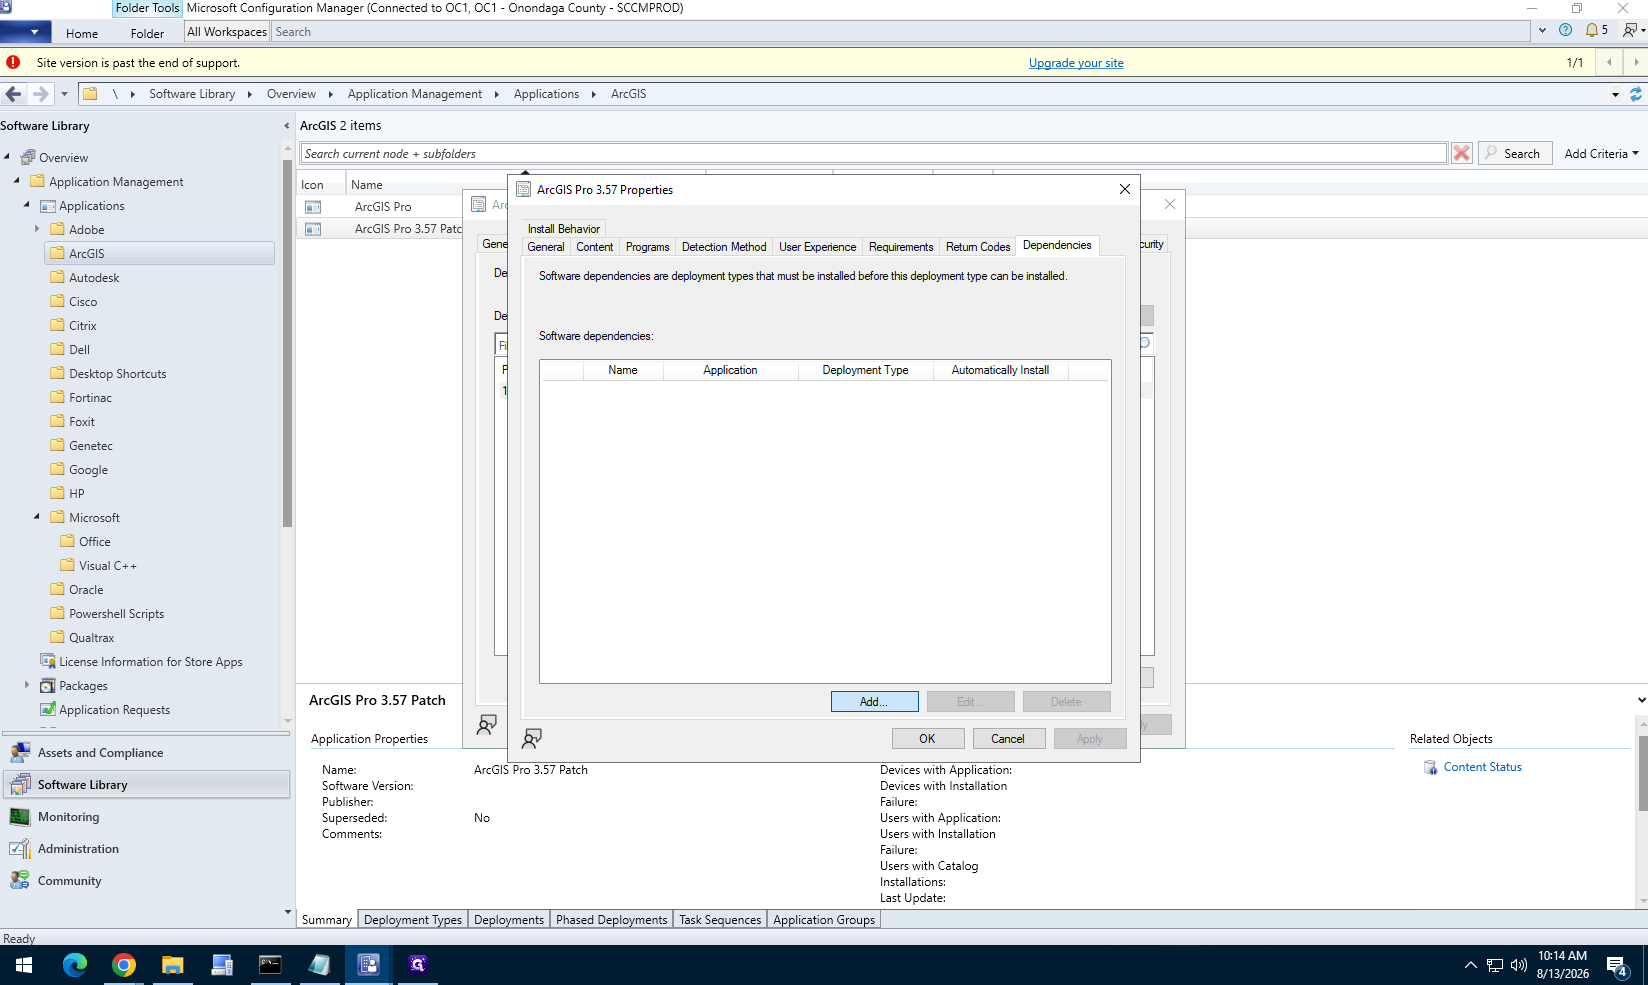Click the Search current node input field

pyautogui.click(x=874, y=153)
